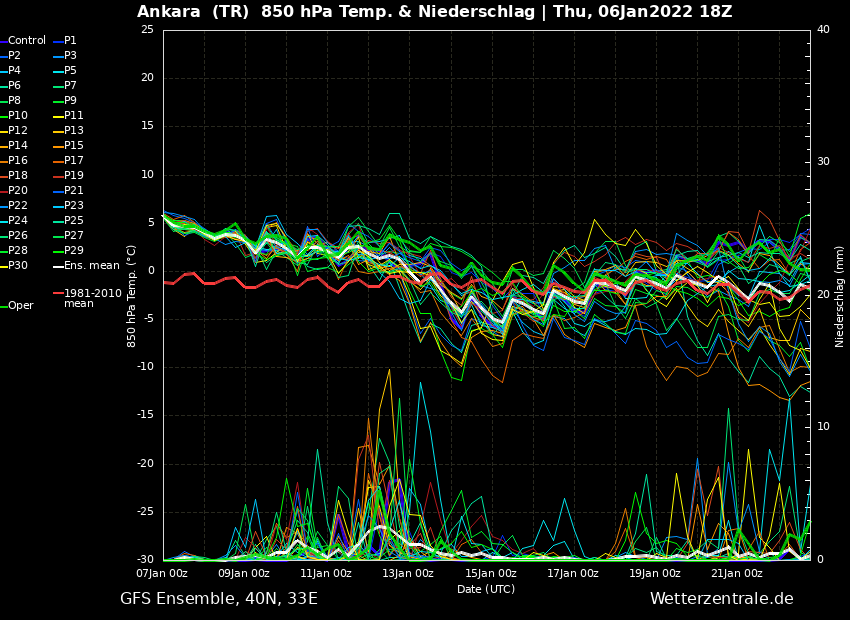Click the 'P17' legend label
The image size is (850, 620).
coord(74,160)
